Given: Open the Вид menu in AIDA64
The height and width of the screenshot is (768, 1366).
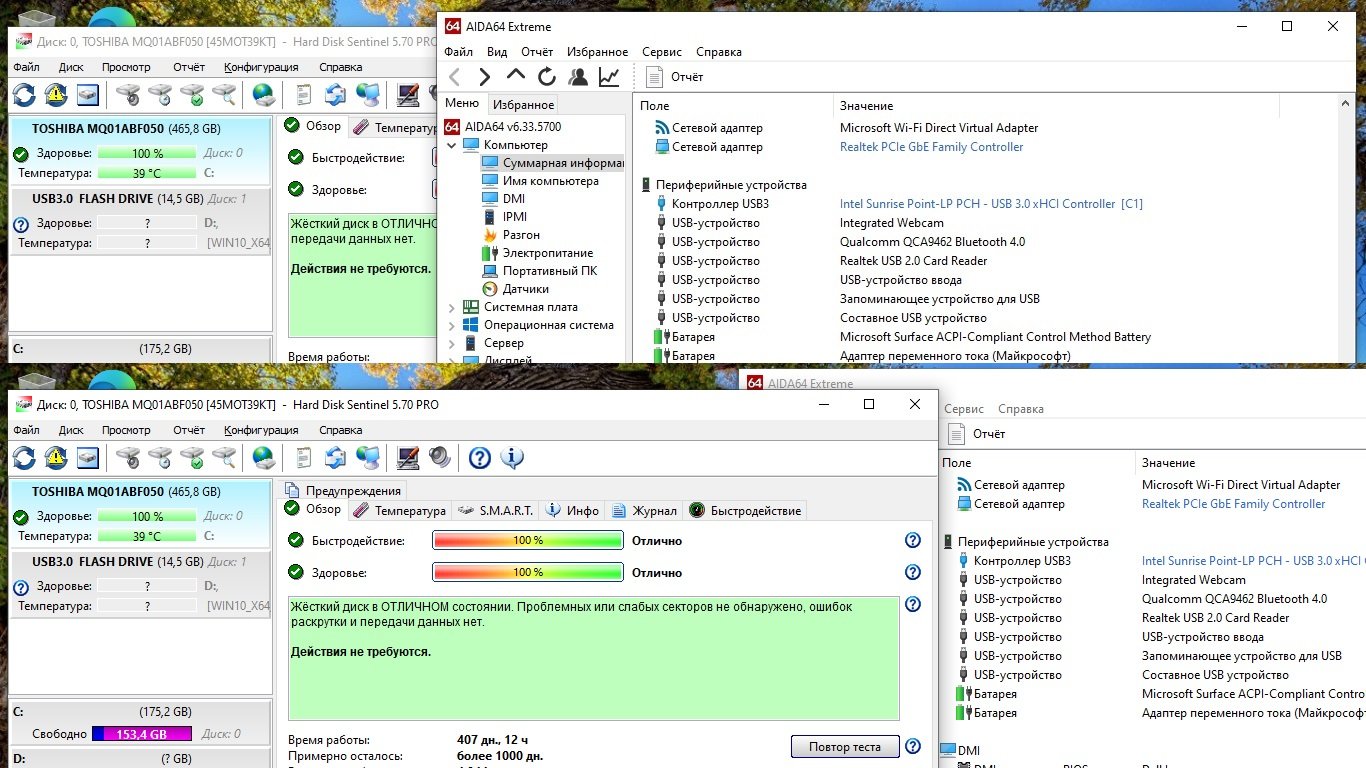Looking at the screenshot, I should tap(497, 52).
